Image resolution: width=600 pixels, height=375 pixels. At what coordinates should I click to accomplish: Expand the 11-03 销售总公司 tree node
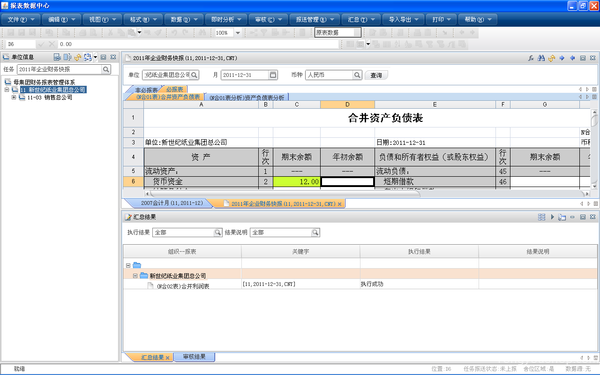point(14,97)
